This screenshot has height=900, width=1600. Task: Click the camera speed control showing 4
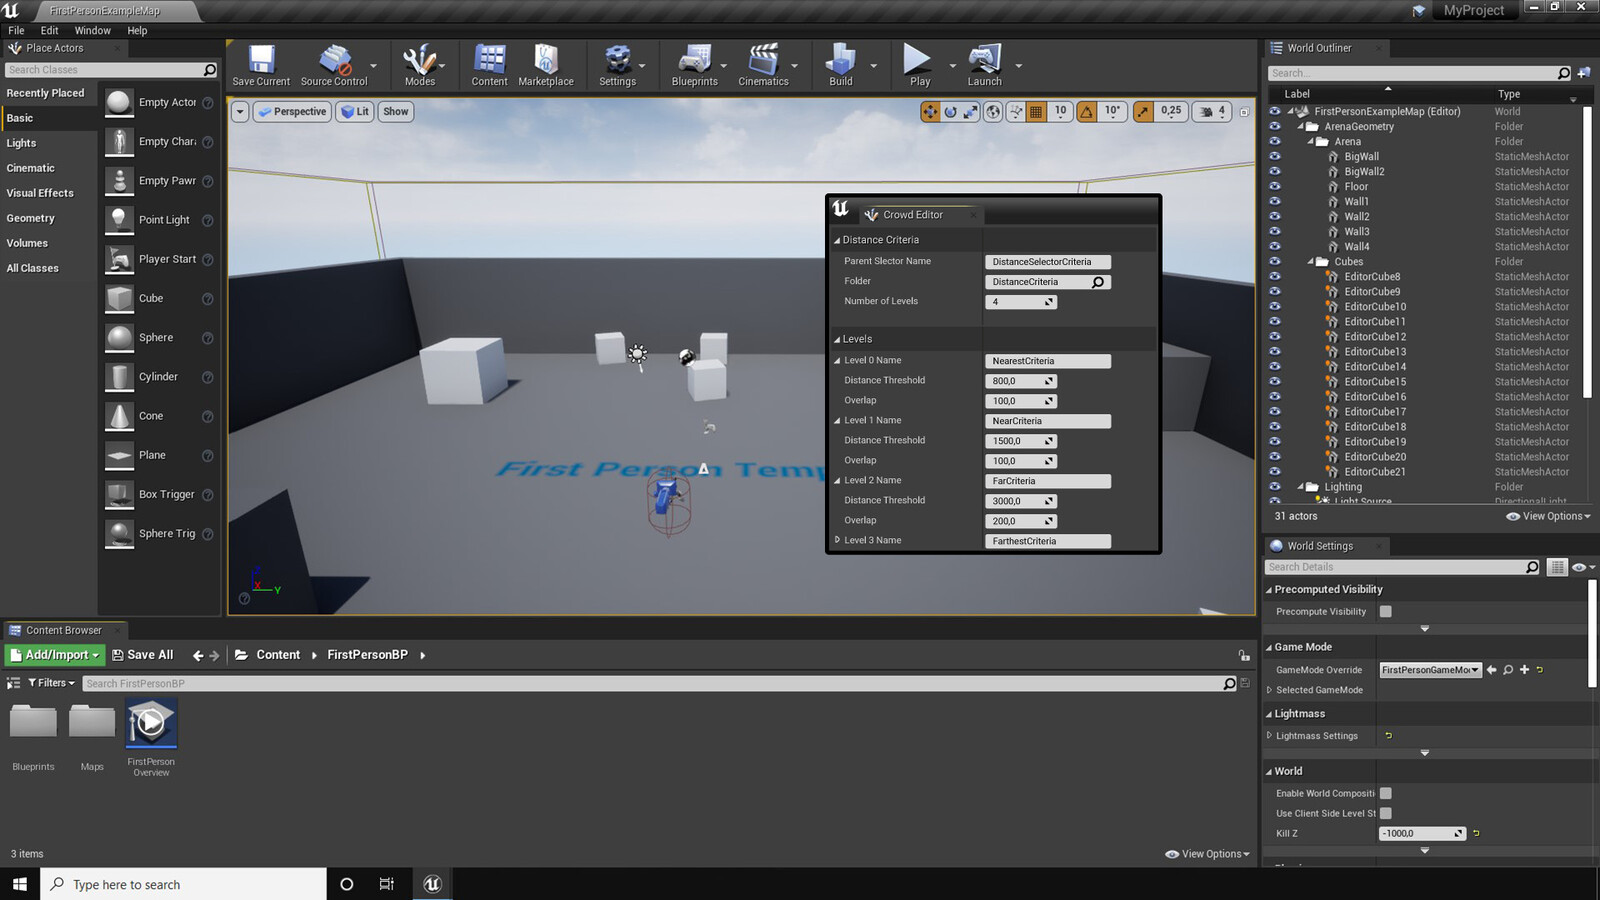coord(1212,111)
